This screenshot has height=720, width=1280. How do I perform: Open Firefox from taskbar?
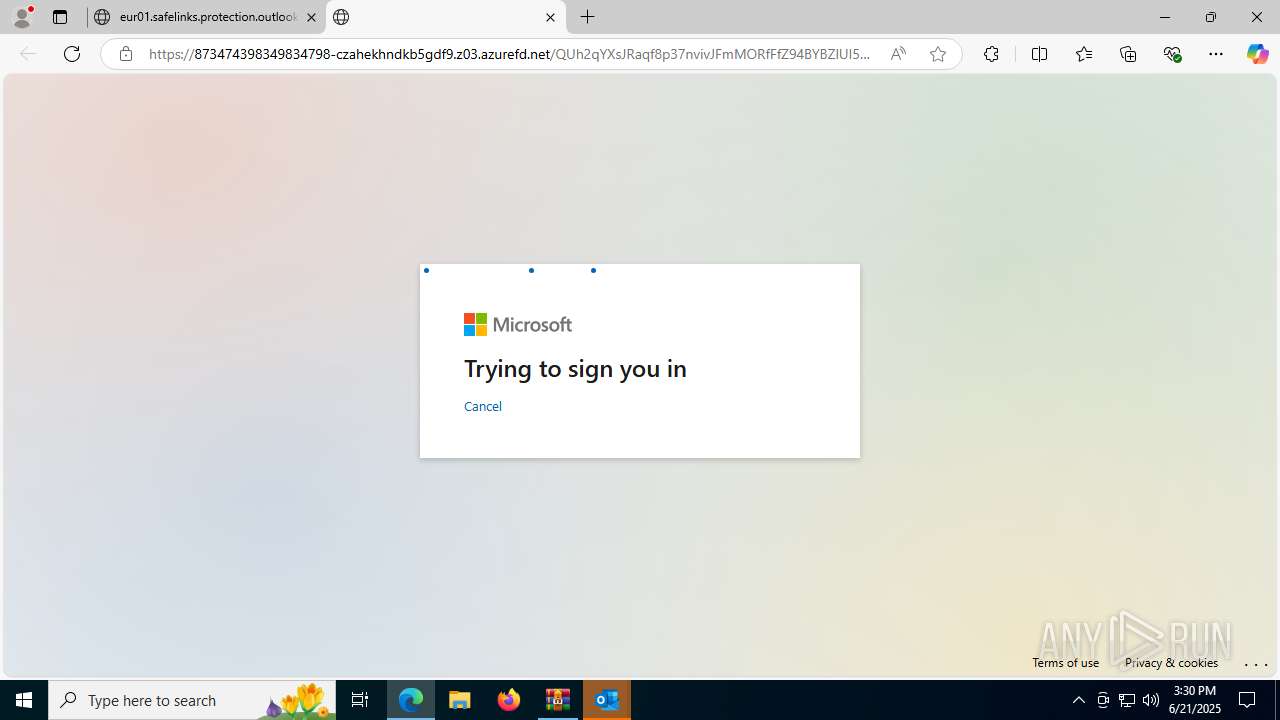(x=509, y=700)
